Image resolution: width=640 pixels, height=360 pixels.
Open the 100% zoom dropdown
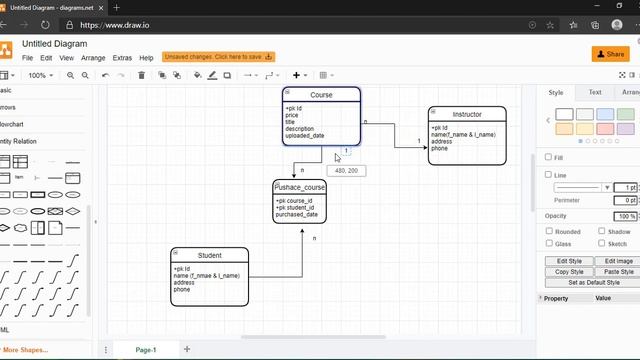41,76
